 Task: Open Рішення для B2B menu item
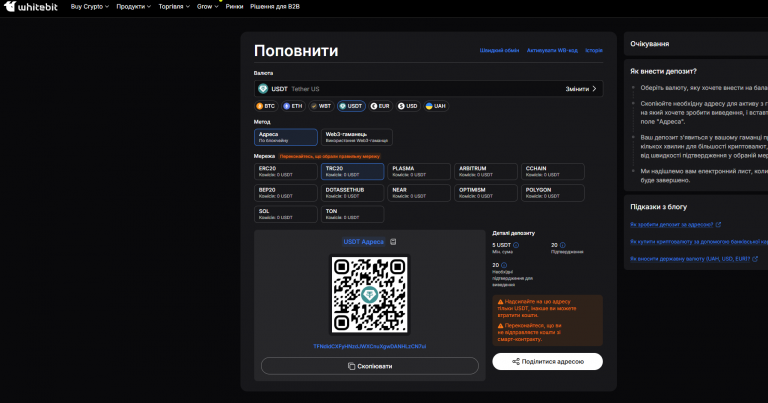pyautogui.click(x=275, y=6)
